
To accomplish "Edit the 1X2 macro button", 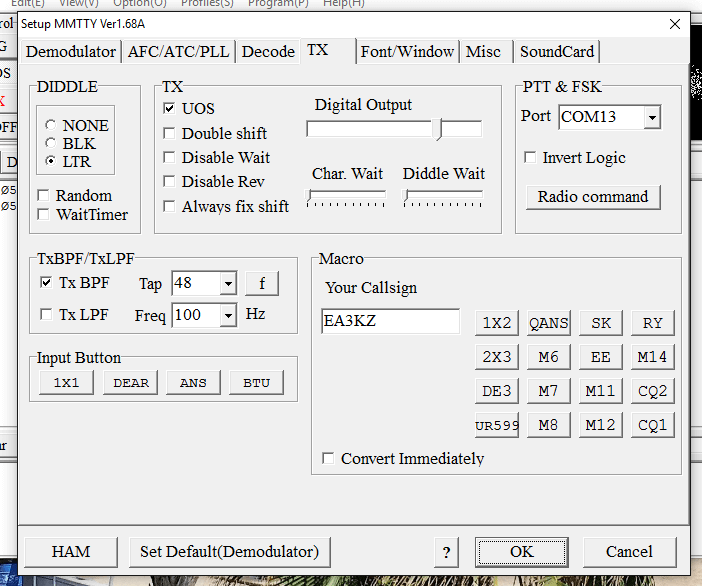I will coord(497,323).
